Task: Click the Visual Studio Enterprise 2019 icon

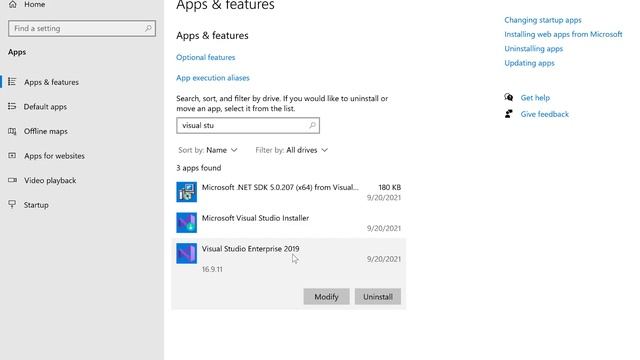Action: click(x=187, y=253)
